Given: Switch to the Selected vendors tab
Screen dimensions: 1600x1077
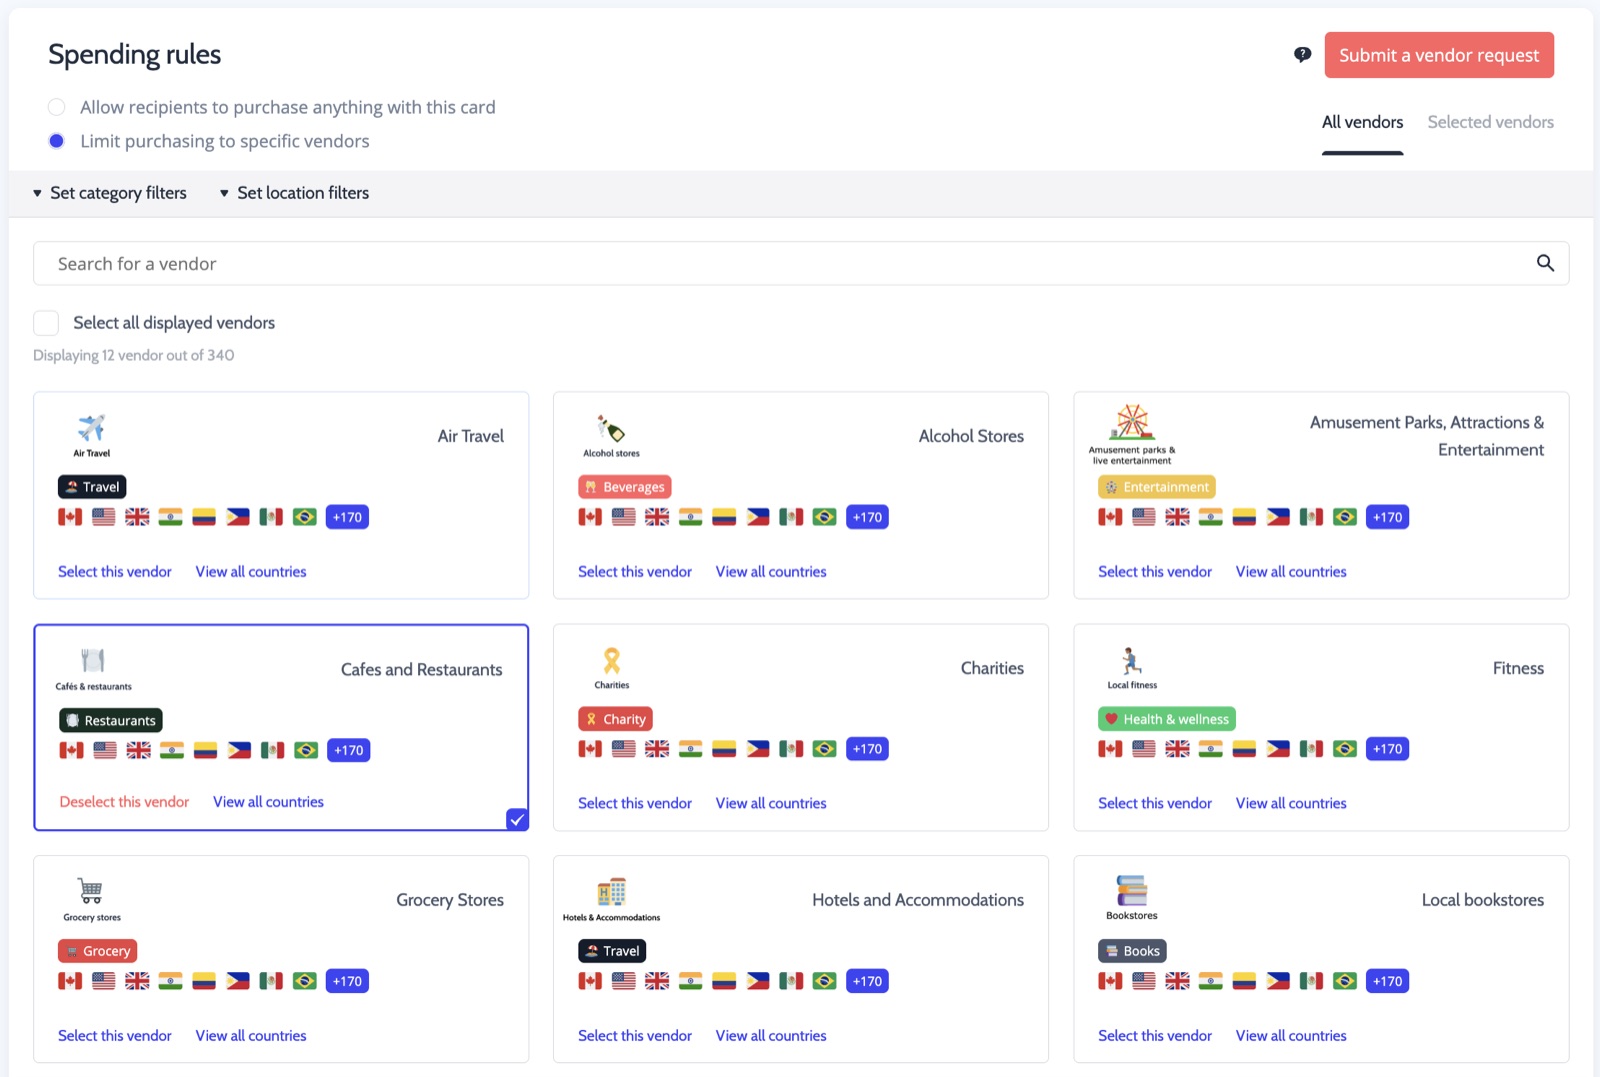Looking at the screenshot, I should tap(1490, 122).
